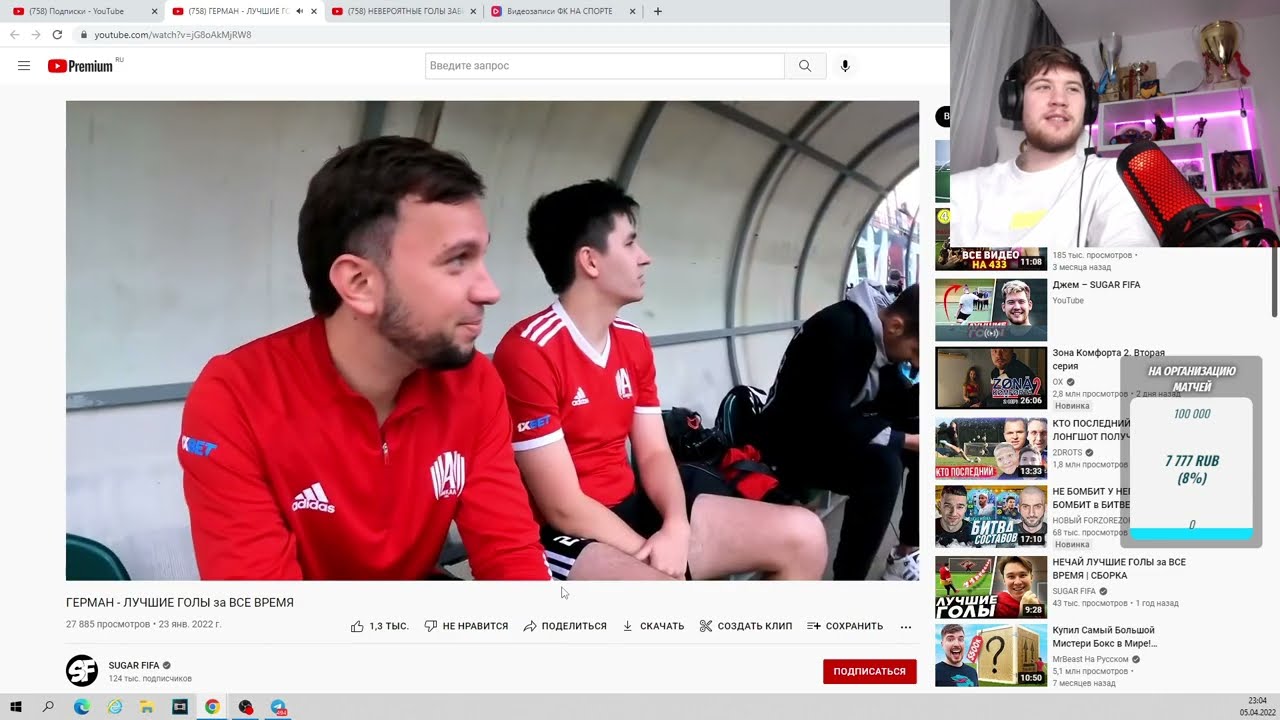Go to YouTube Premium home logo
Image resolution: width=1280 pixels, height=720 pixels.
click(82, 66)
